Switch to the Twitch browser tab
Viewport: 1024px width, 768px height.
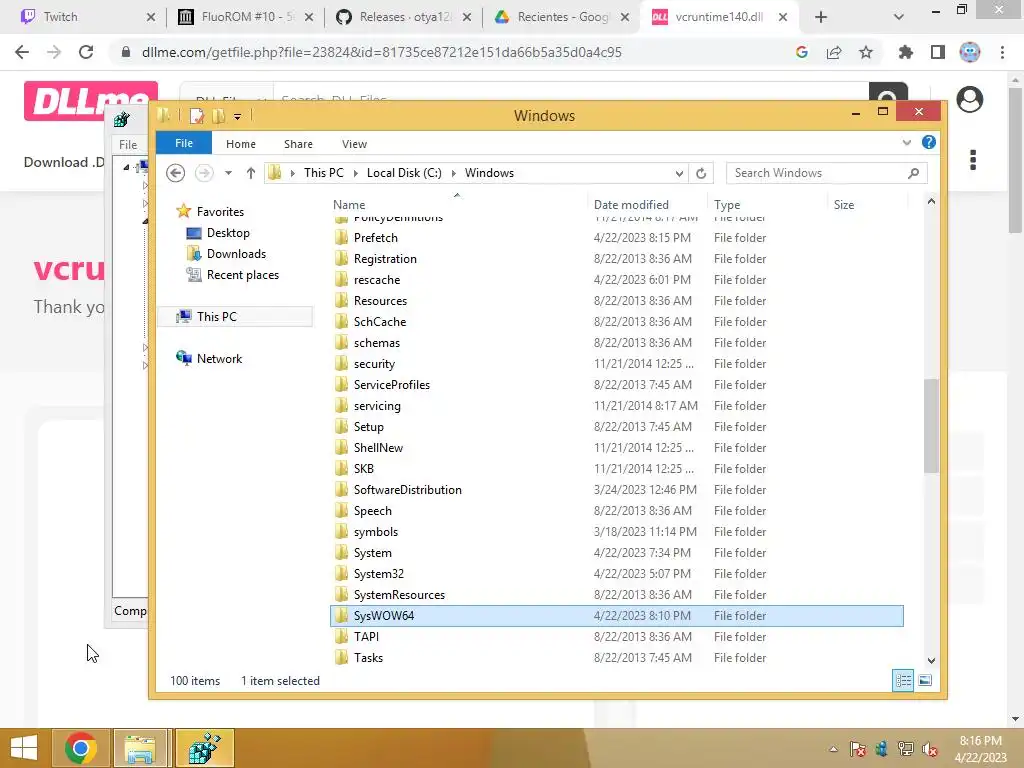point(82,17)
